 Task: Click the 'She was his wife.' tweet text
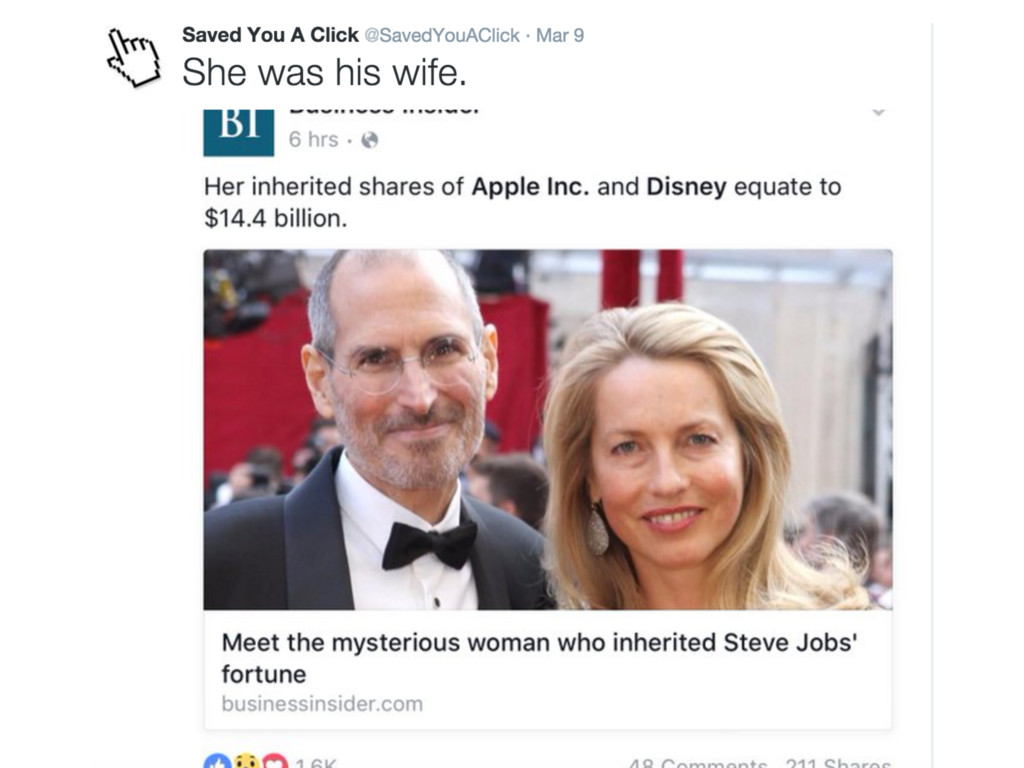point(325,72)
